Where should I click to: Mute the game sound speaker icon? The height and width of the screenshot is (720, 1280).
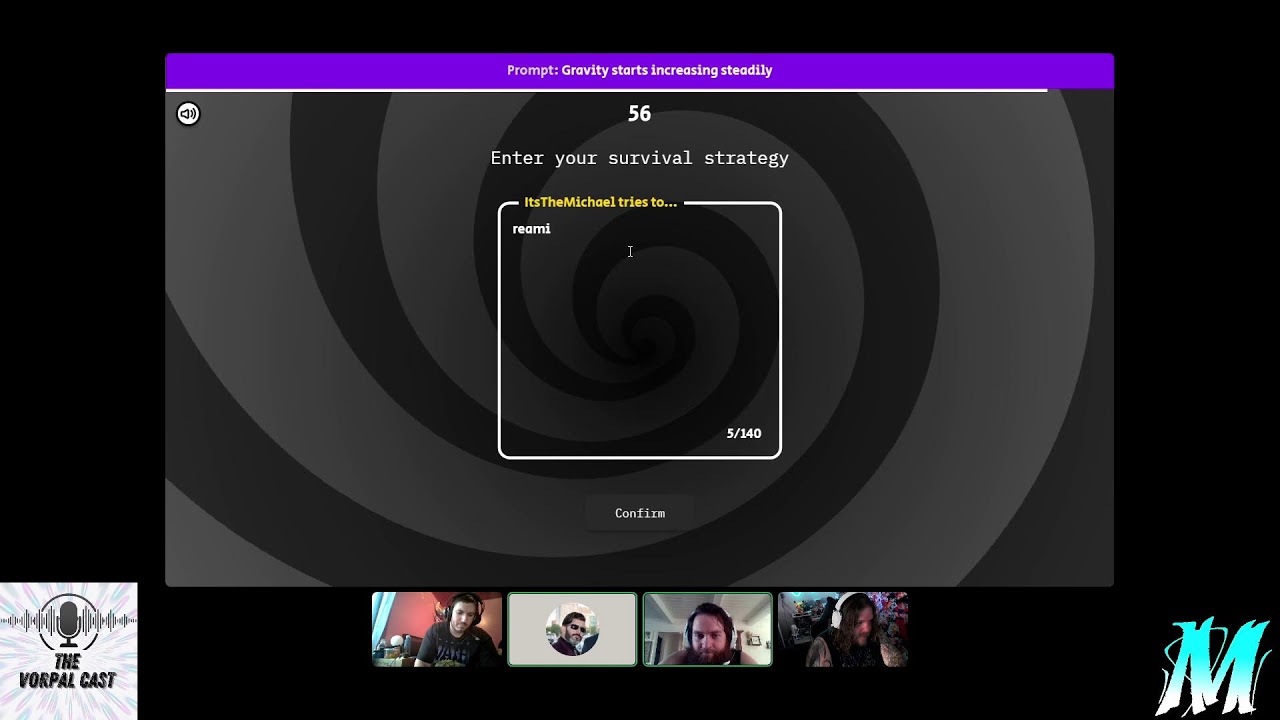tap(188, 114)
